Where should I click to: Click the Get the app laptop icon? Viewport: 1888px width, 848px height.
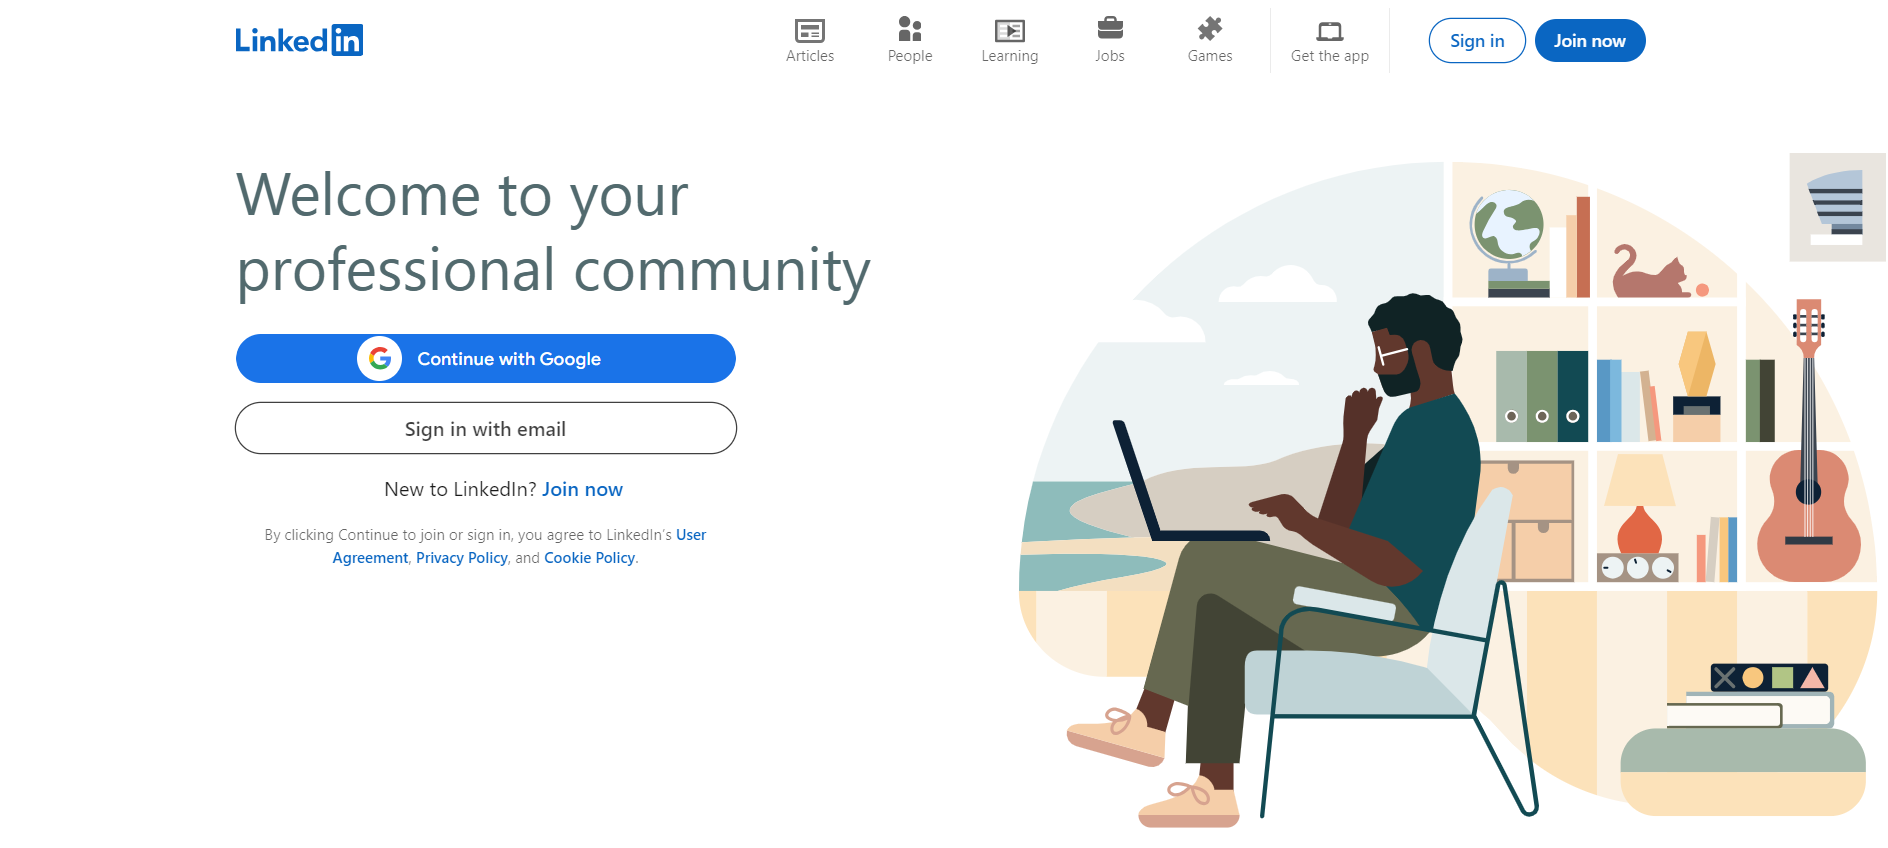[x=1330, y=31]
